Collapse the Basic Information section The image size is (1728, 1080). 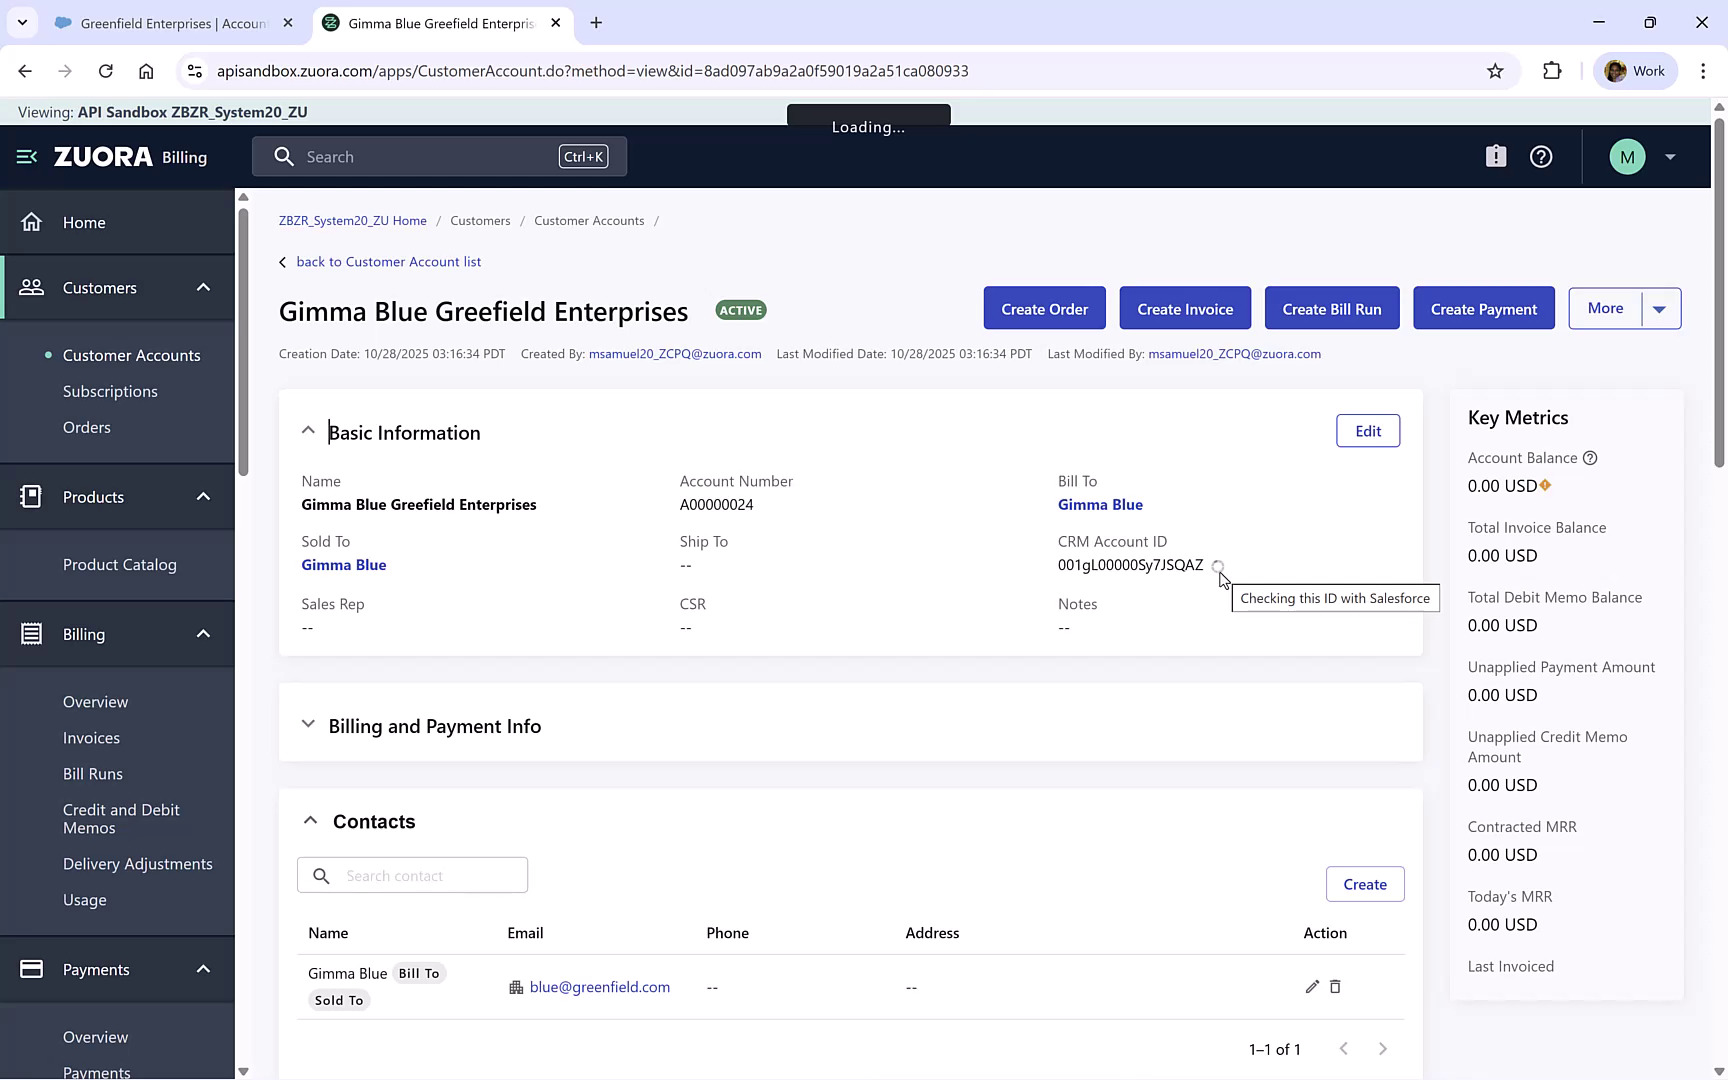308,429
